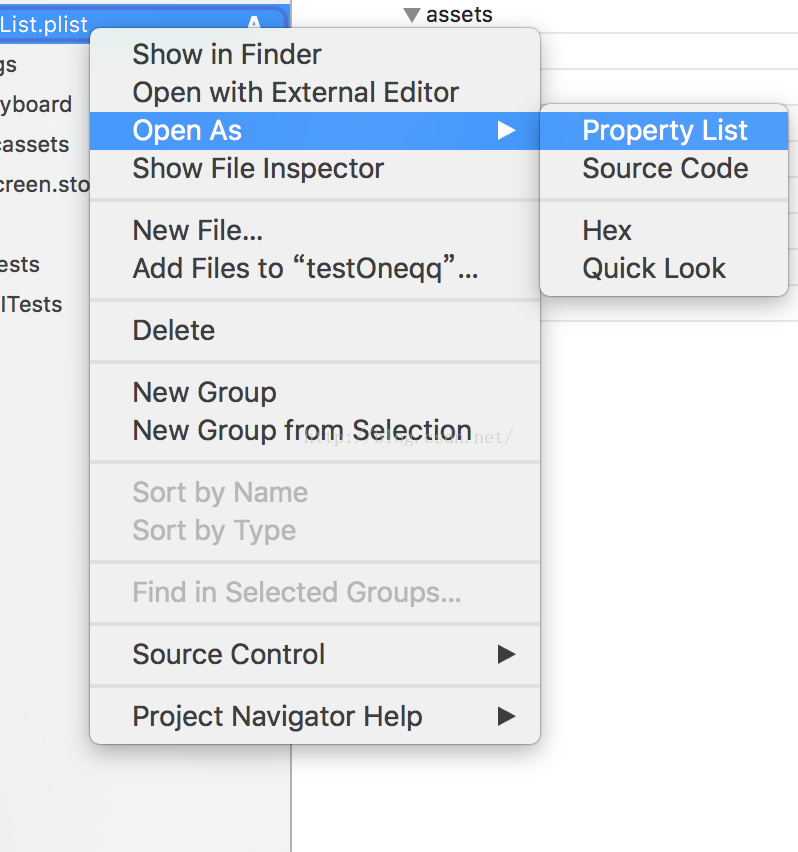
Task: Select the yboard file in the navigator
Action: coord(36,105)
